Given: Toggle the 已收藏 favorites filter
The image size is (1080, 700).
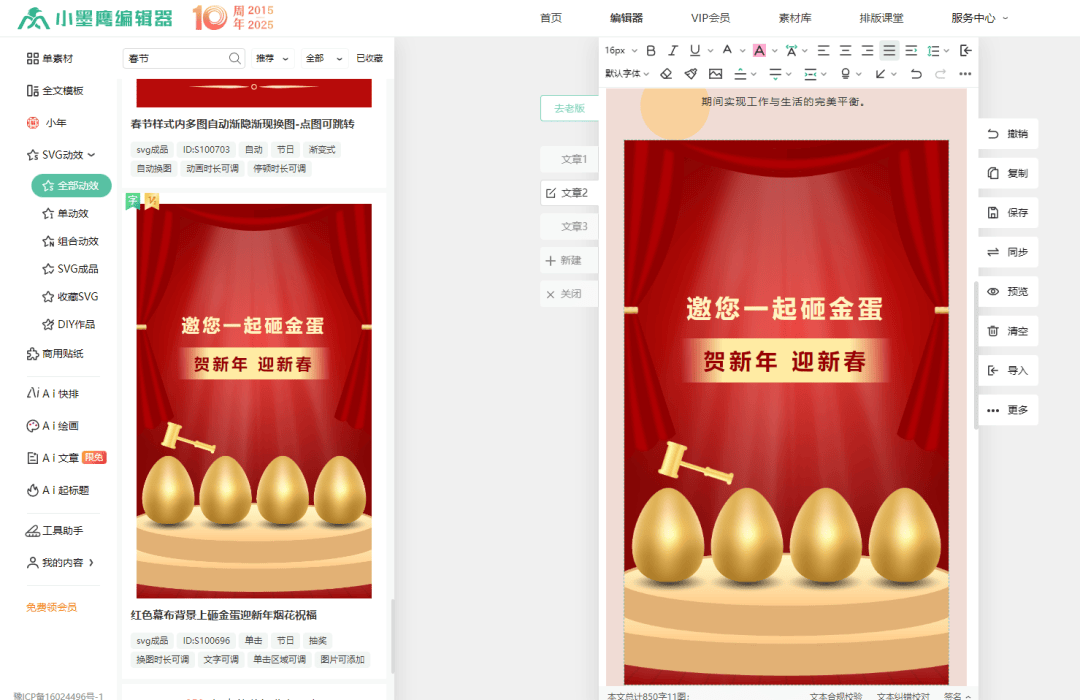Looking at the screenshot, I should (369, 59).
